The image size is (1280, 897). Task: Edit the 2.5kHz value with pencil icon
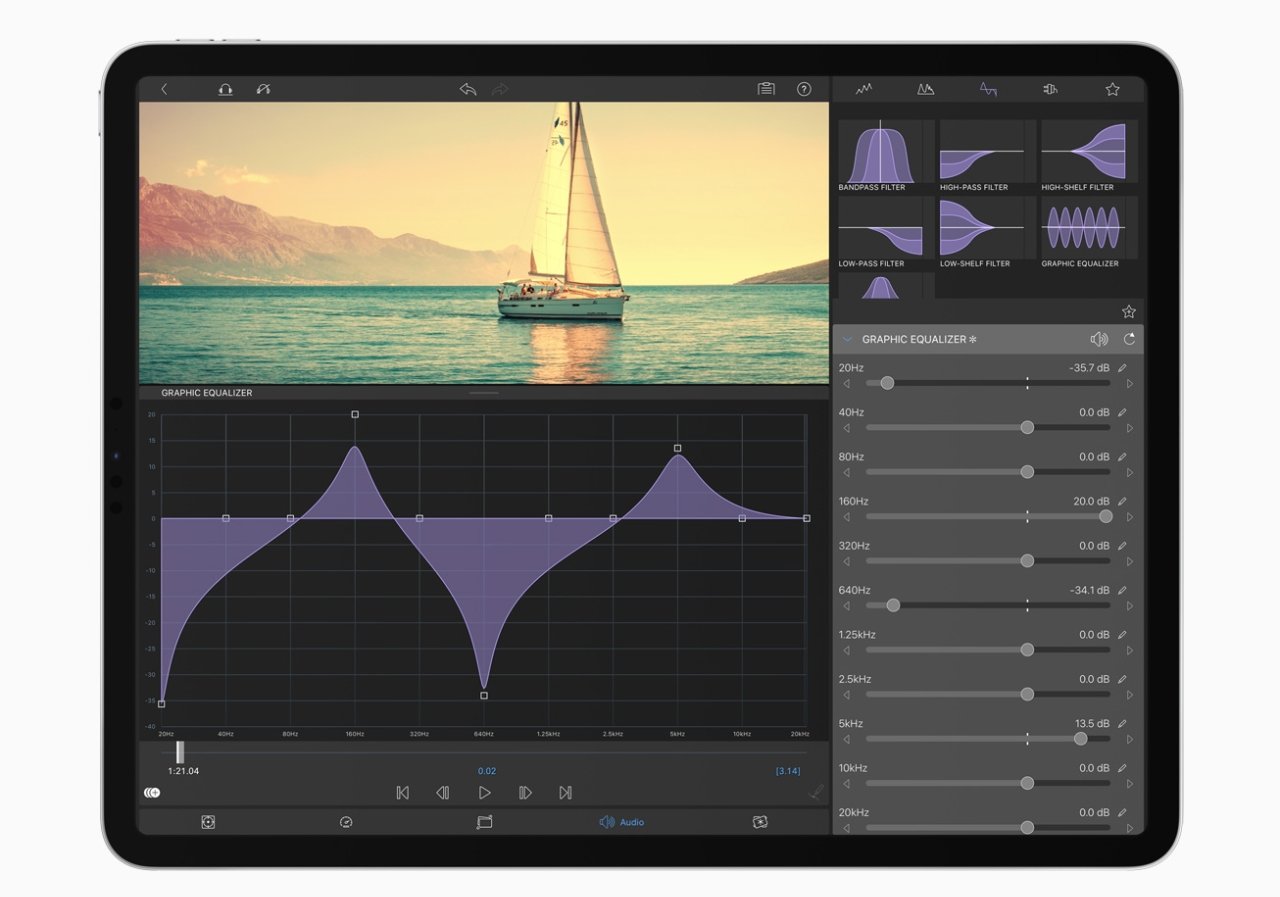1122,679
